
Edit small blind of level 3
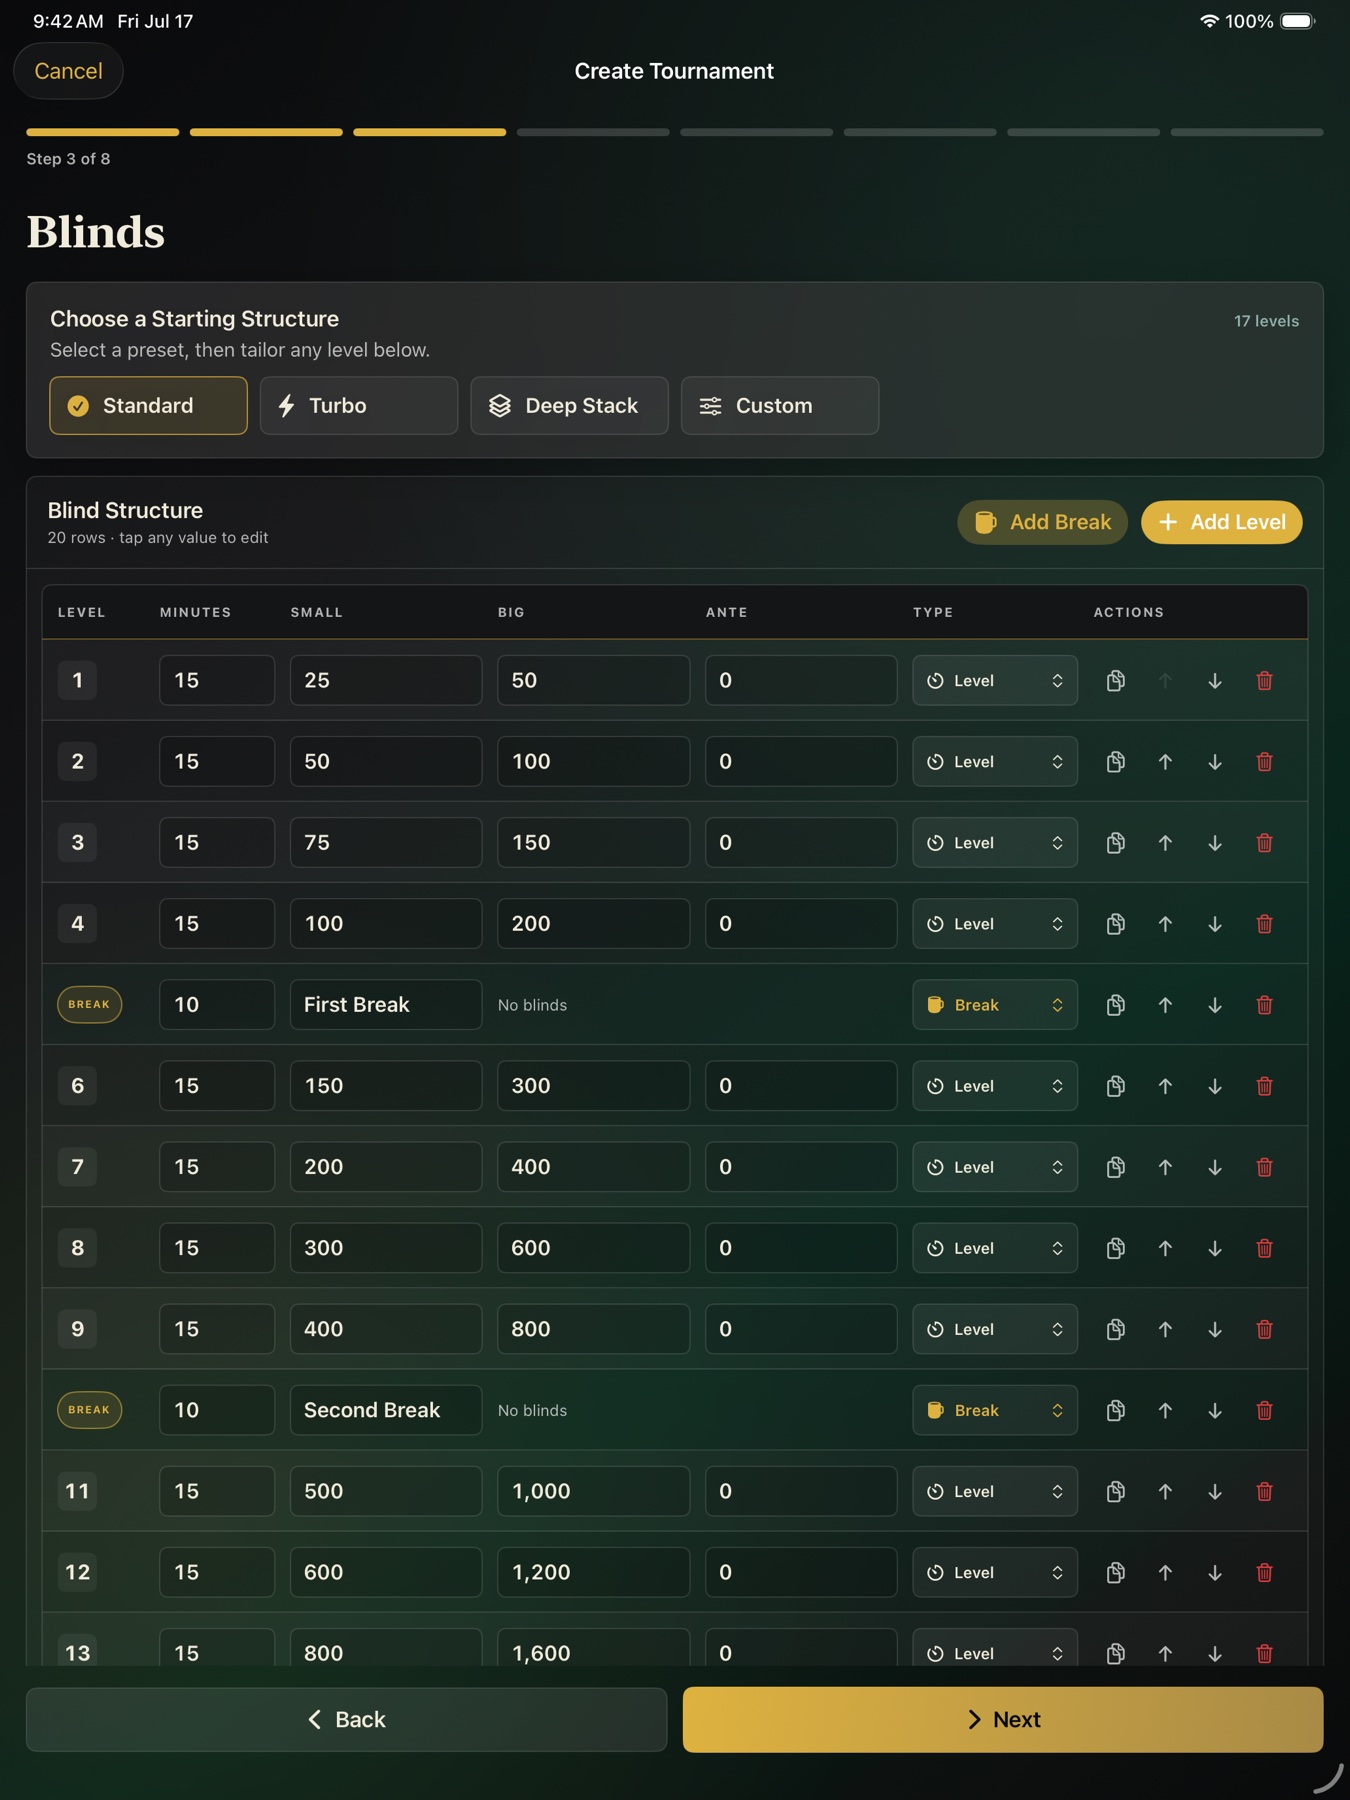pyautogui.click(x=386, y=843)
